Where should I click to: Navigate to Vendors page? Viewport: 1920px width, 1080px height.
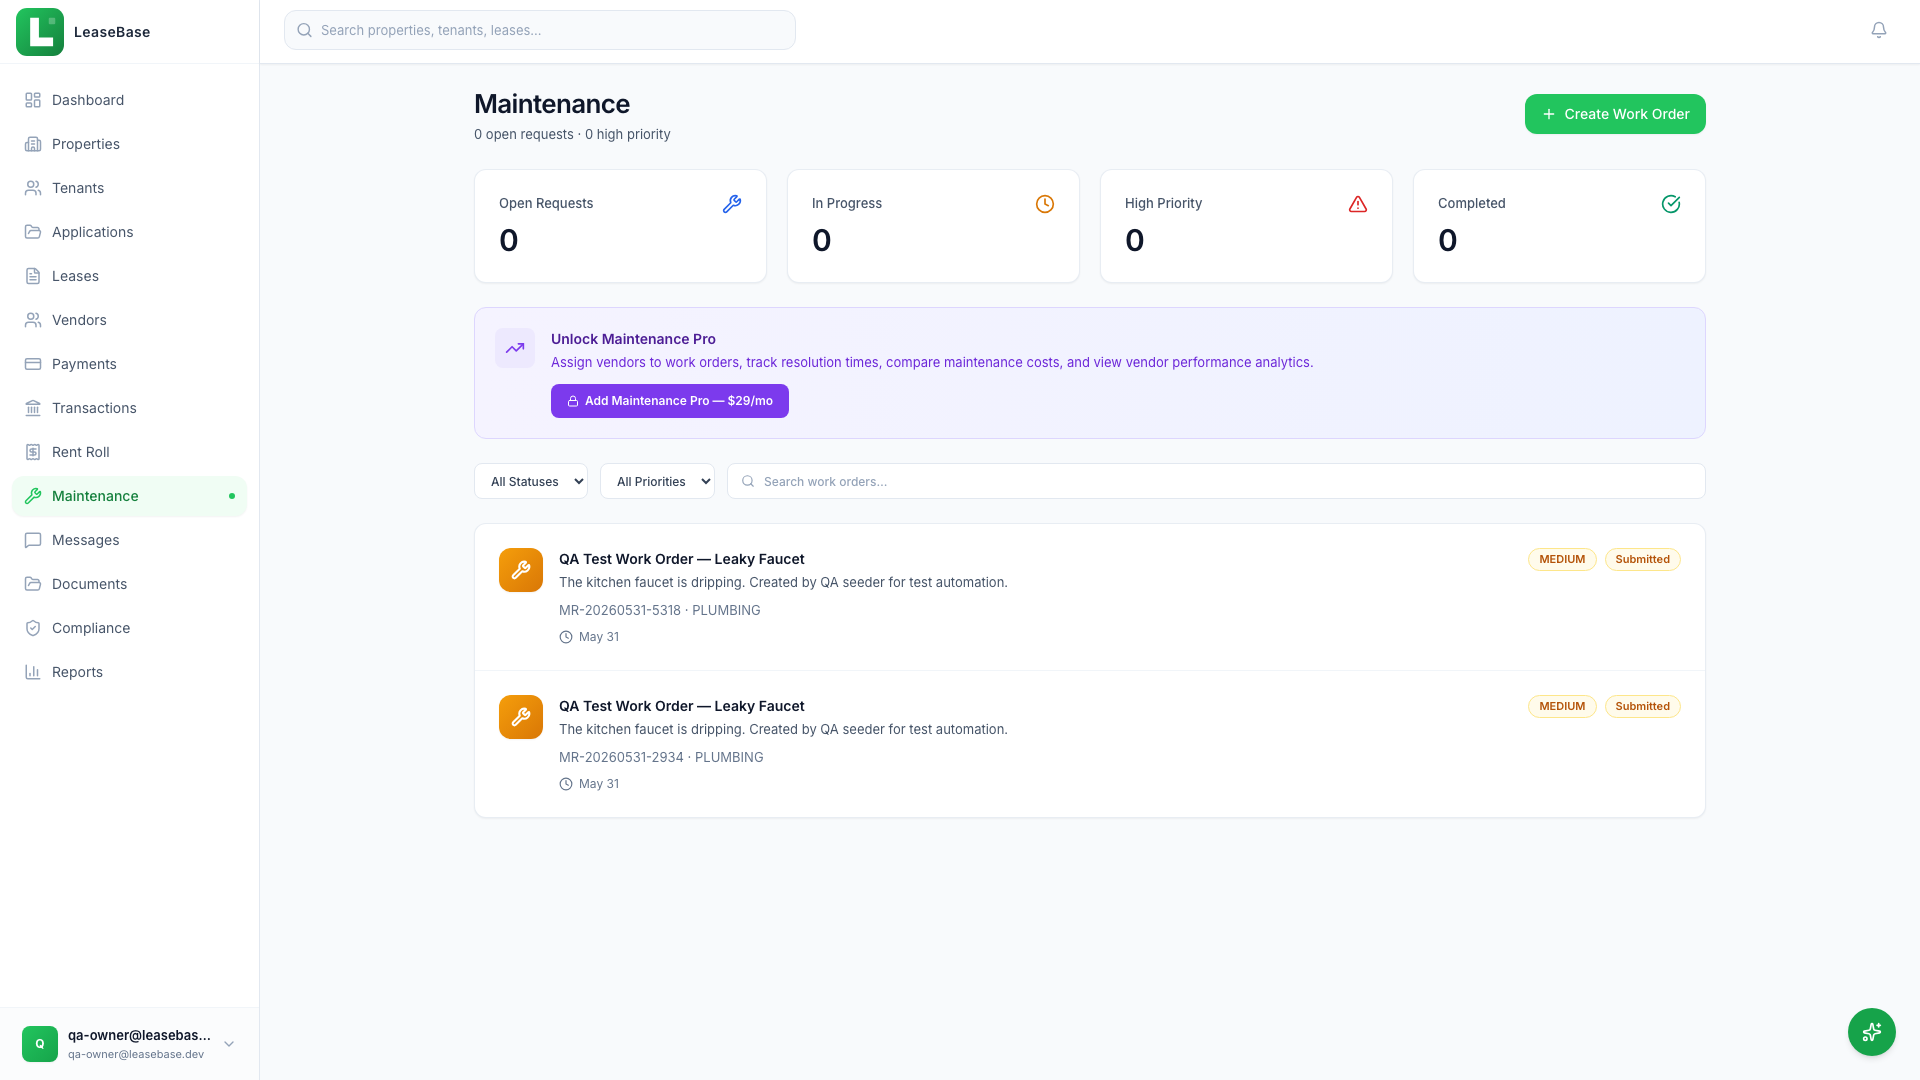(x=129, y=320)
